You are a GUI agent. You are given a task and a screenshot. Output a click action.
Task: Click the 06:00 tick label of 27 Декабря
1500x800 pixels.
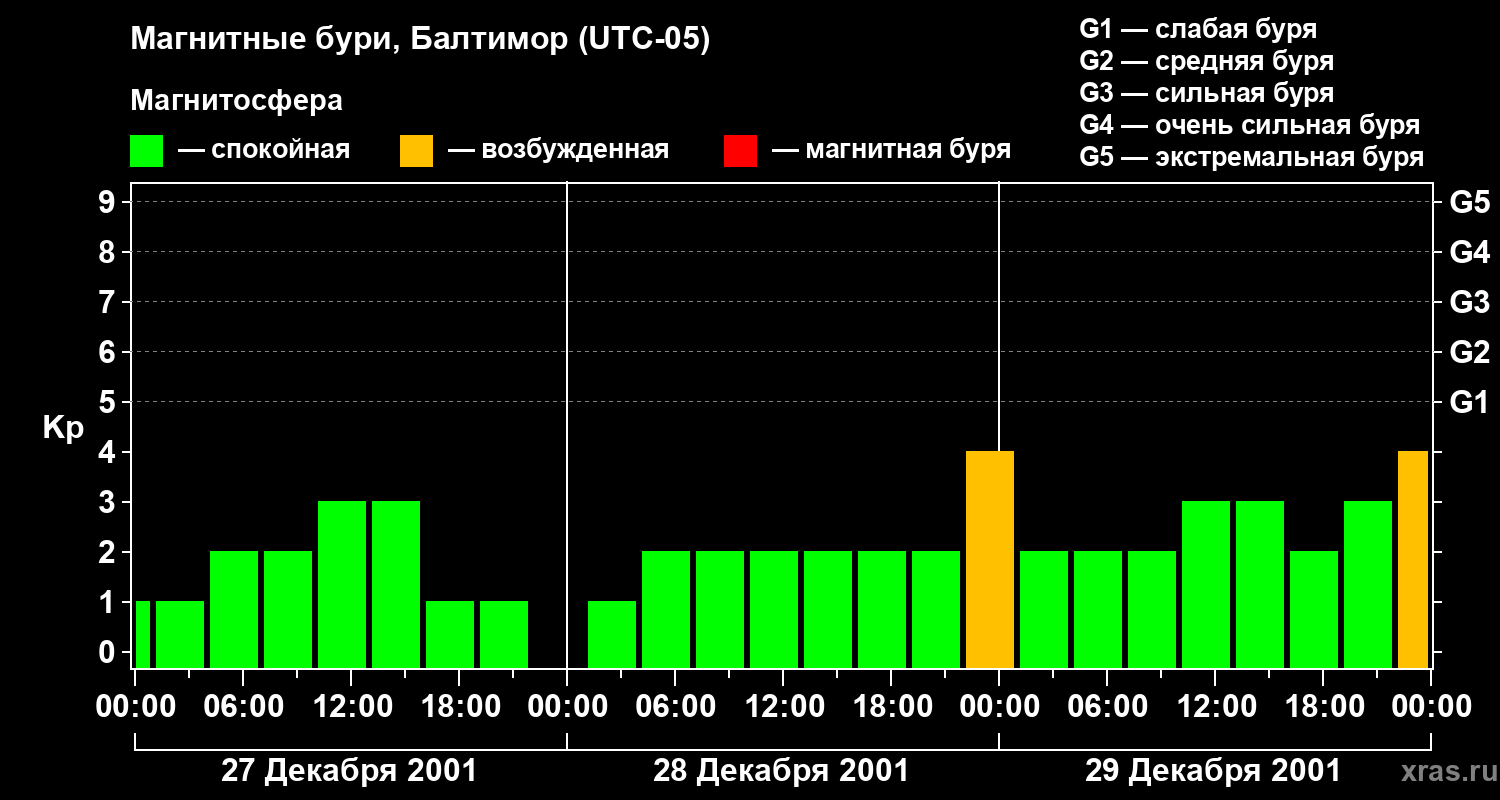(x=242, y=707)
